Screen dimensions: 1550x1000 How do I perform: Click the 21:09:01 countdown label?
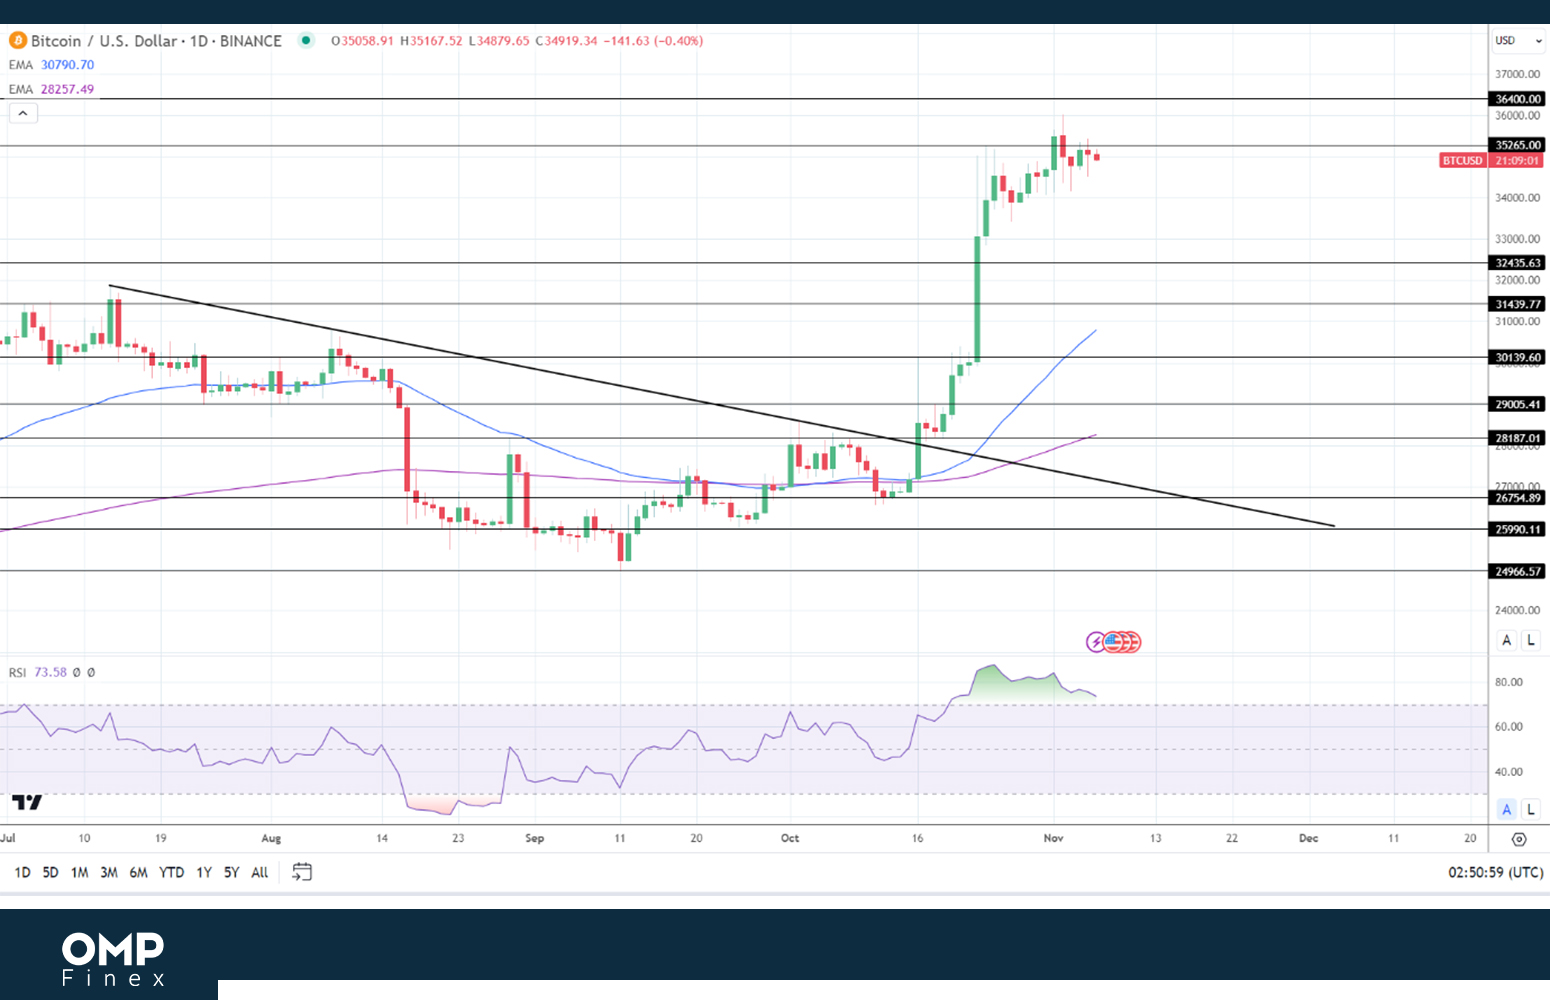click(1518, 161)
